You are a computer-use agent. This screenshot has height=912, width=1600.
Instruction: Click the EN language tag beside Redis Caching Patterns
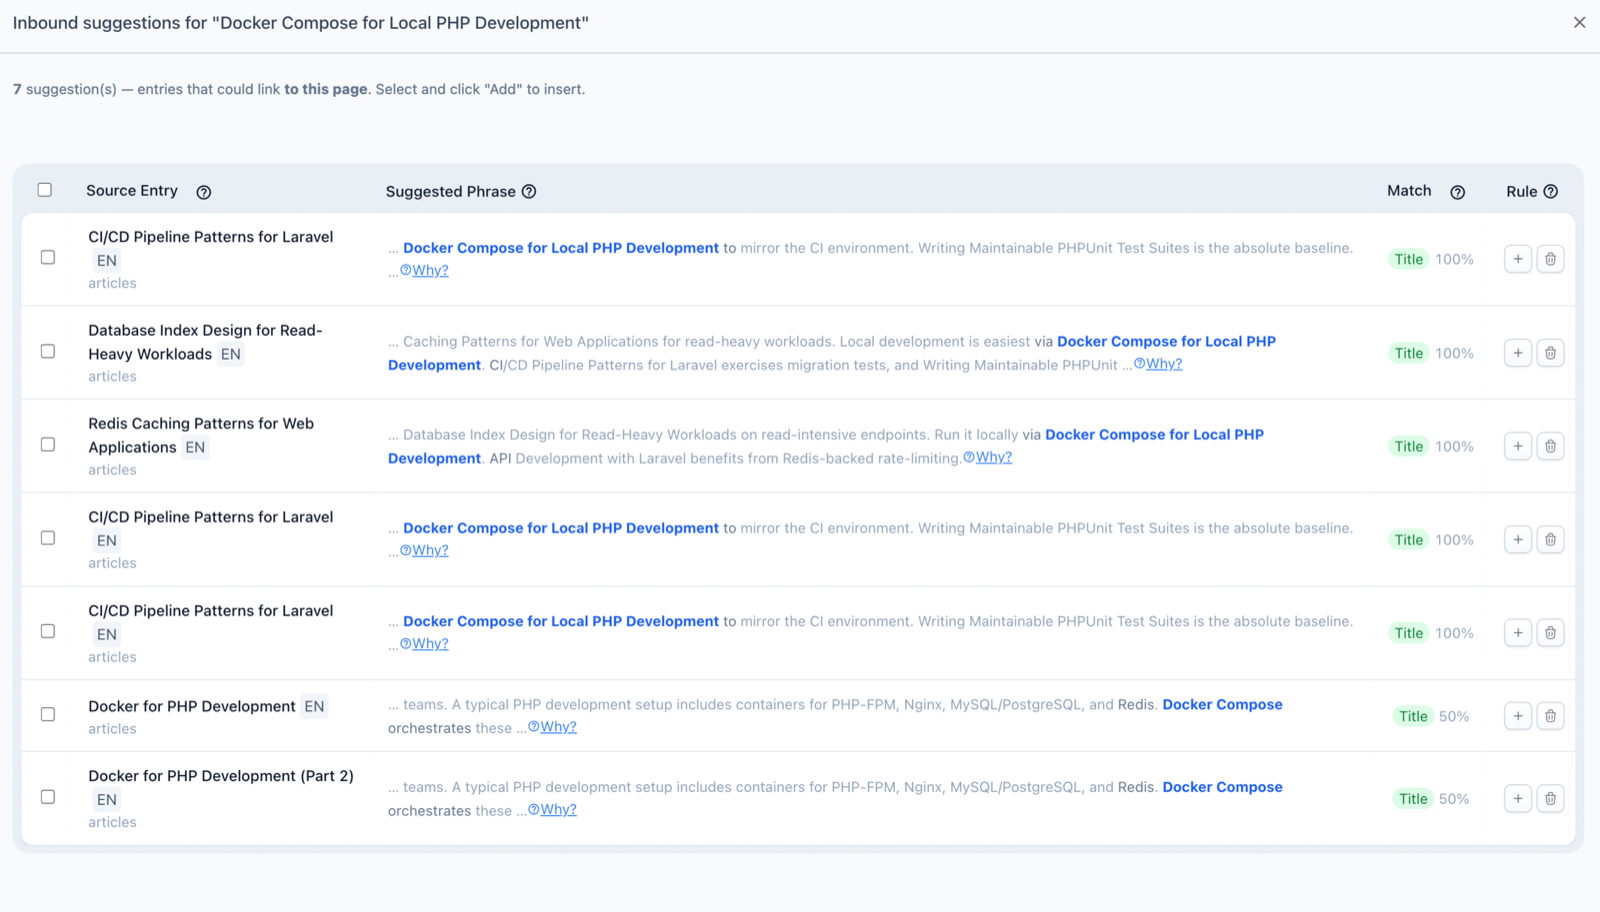tap(195, 447)
